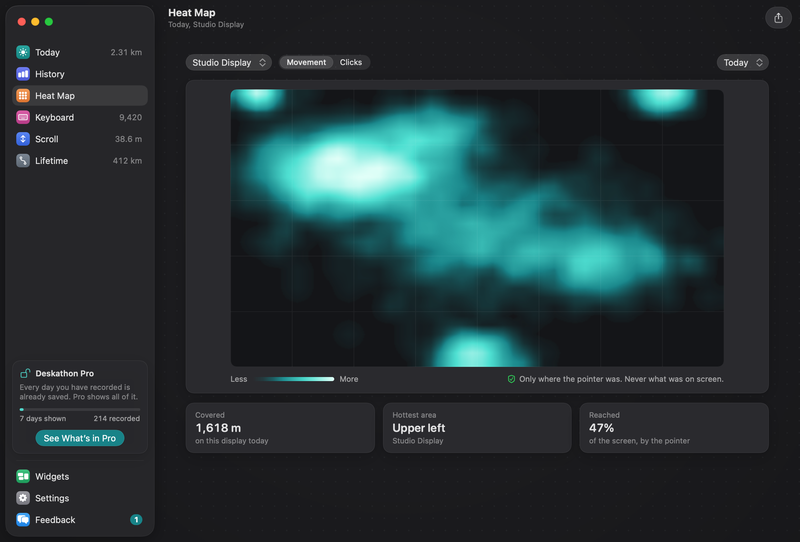Open the Today sidebar item
The height and width of the screenshot is (542, 800).
coord(80,52)
